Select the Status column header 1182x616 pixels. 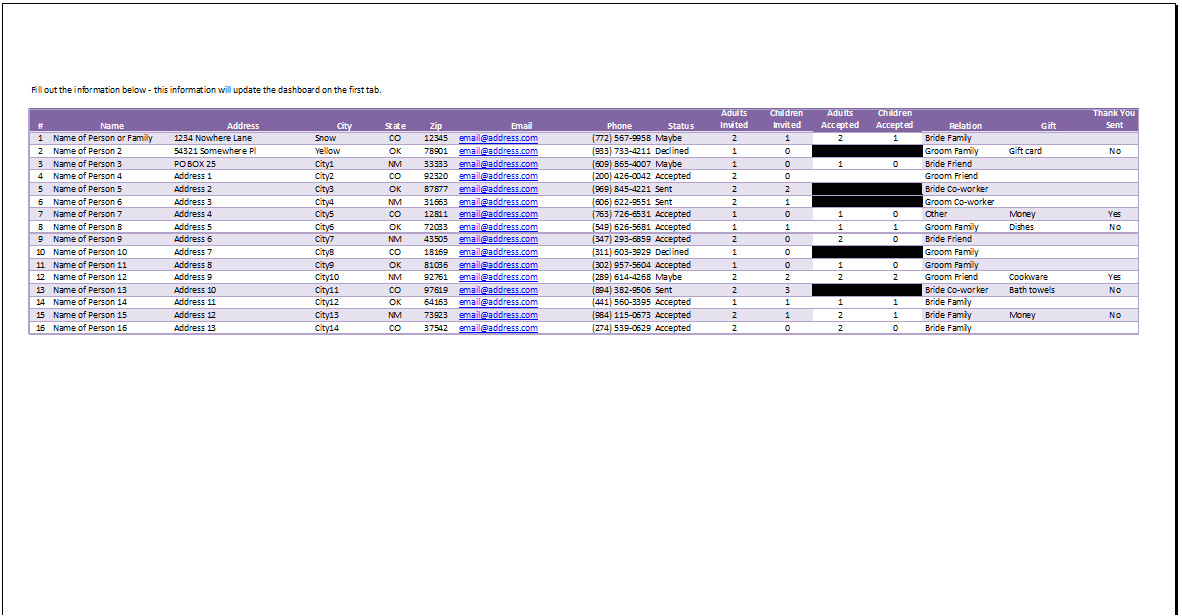[x=680, y=126]
